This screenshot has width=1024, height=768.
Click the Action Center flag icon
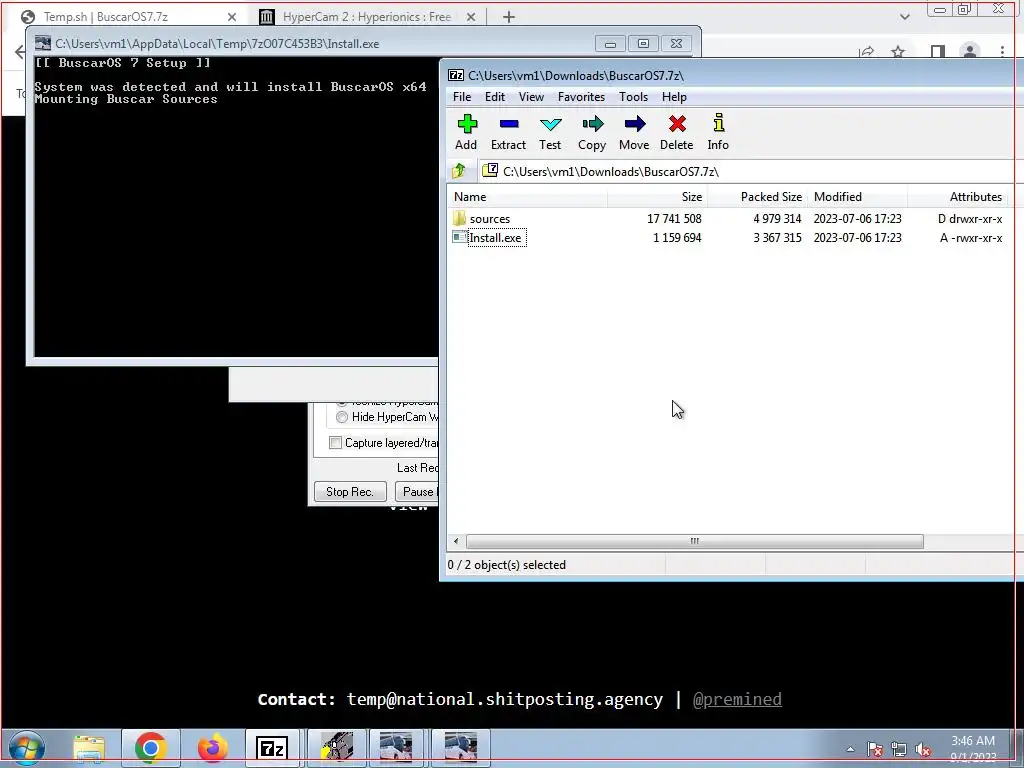tap(874, 749)
